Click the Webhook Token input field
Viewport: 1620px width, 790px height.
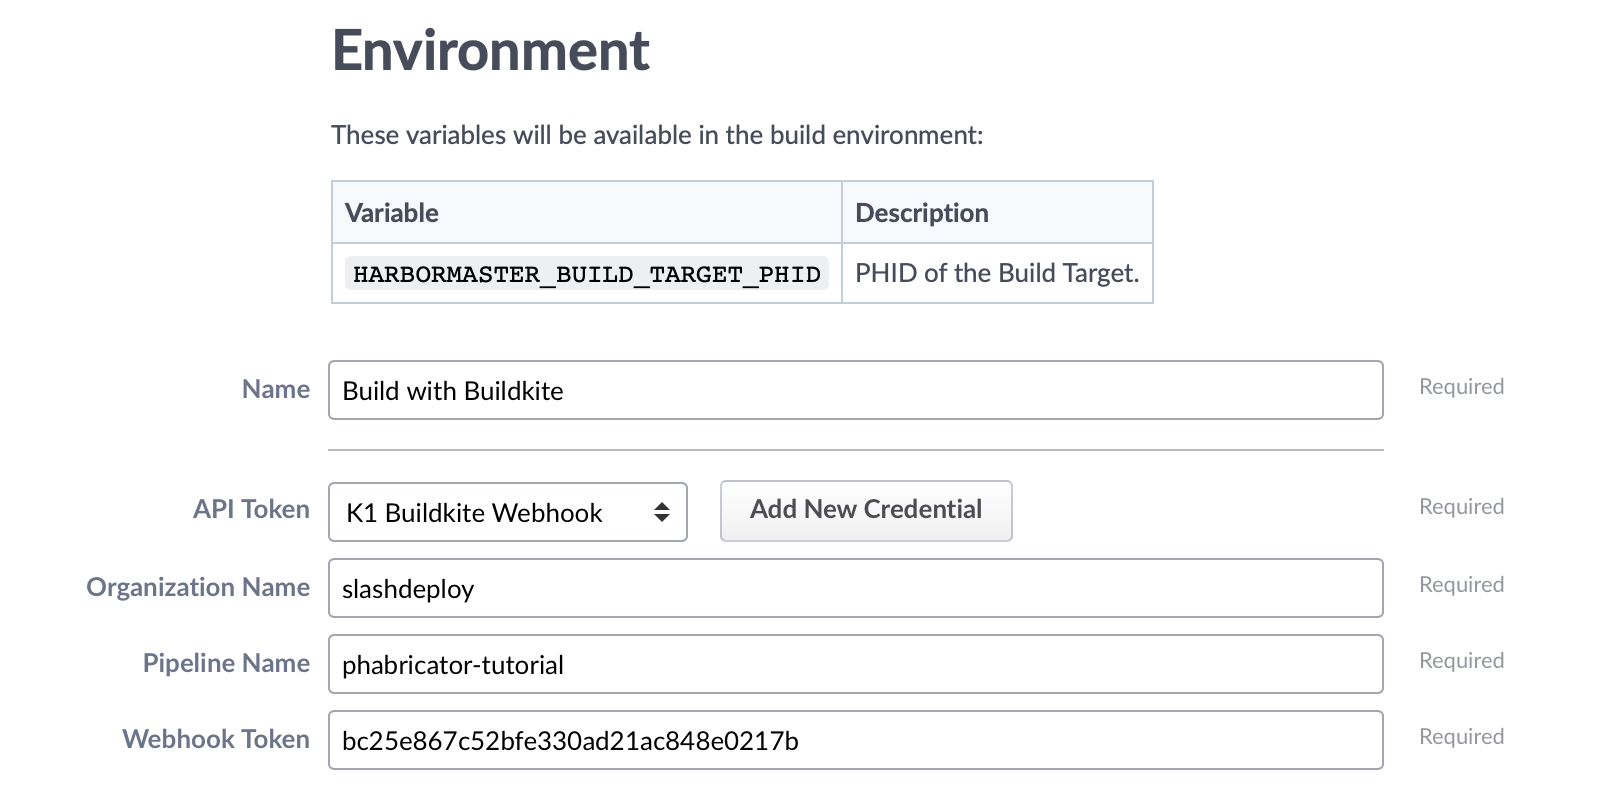855,740
